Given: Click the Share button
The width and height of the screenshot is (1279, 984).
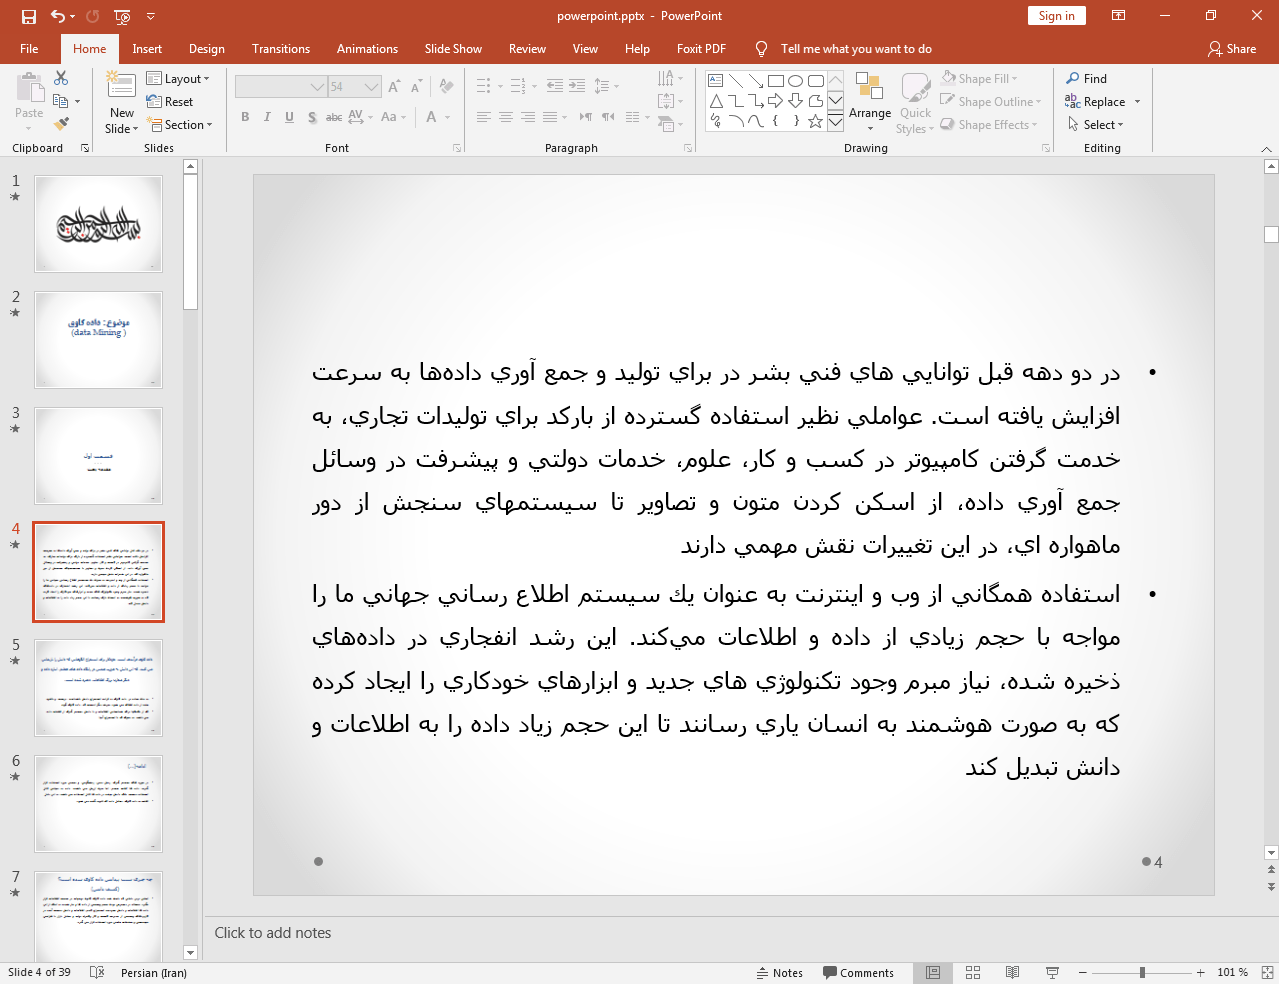Looking at the screenshot, I should tap(1231, 48).
